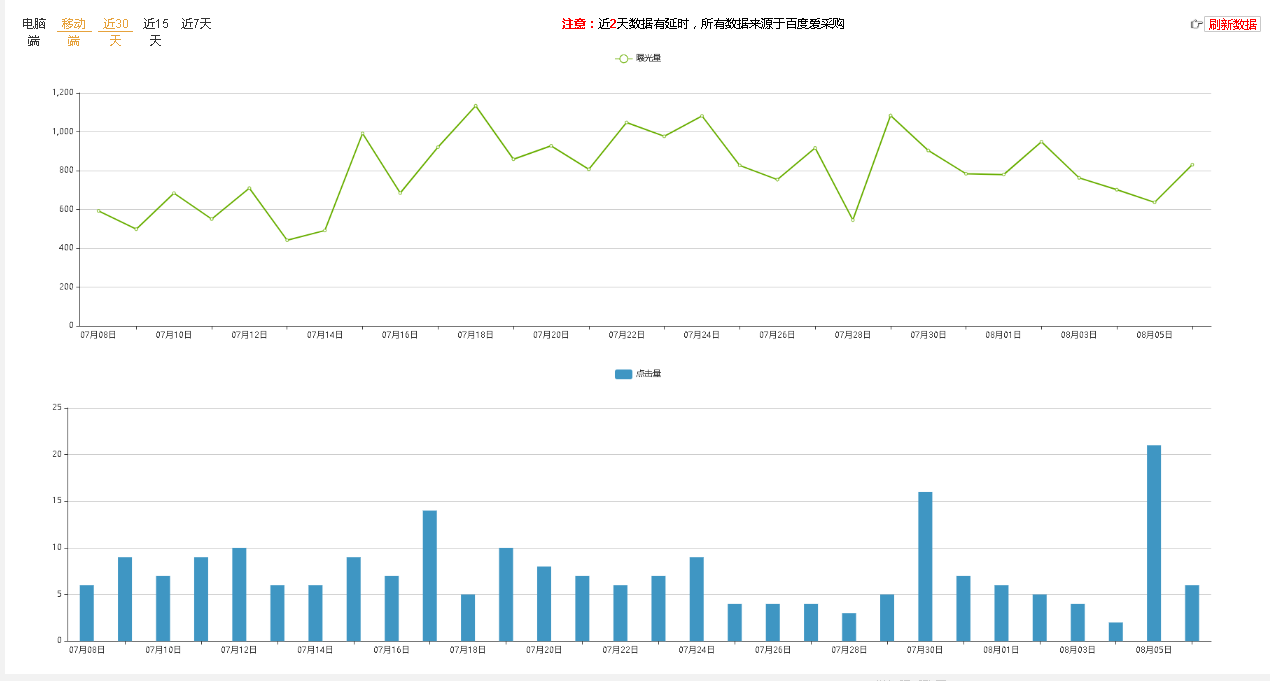Click the exposure line peak at 07月18日
The image size is (1270, 681).
pyautogui.click(x=476, y=106)
